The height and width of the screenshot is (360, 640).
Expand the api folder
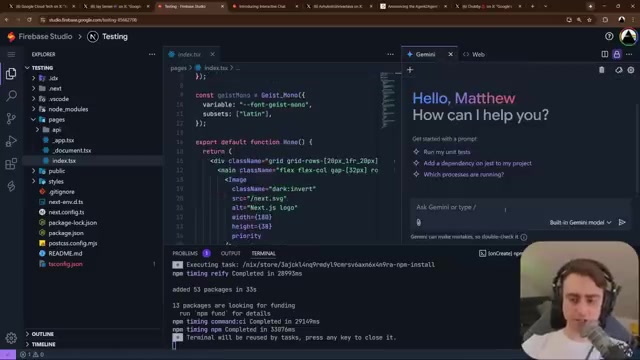[37, 130]
